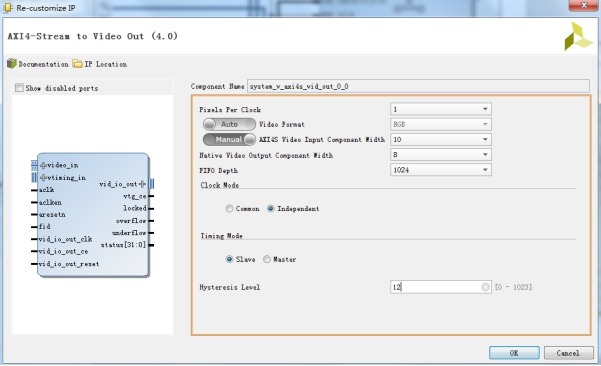Image resolution: width=601 pixels, height=366 pixels.
Task: Click the Re-customize IP title bar icon
Action: [x=8, y=8]
